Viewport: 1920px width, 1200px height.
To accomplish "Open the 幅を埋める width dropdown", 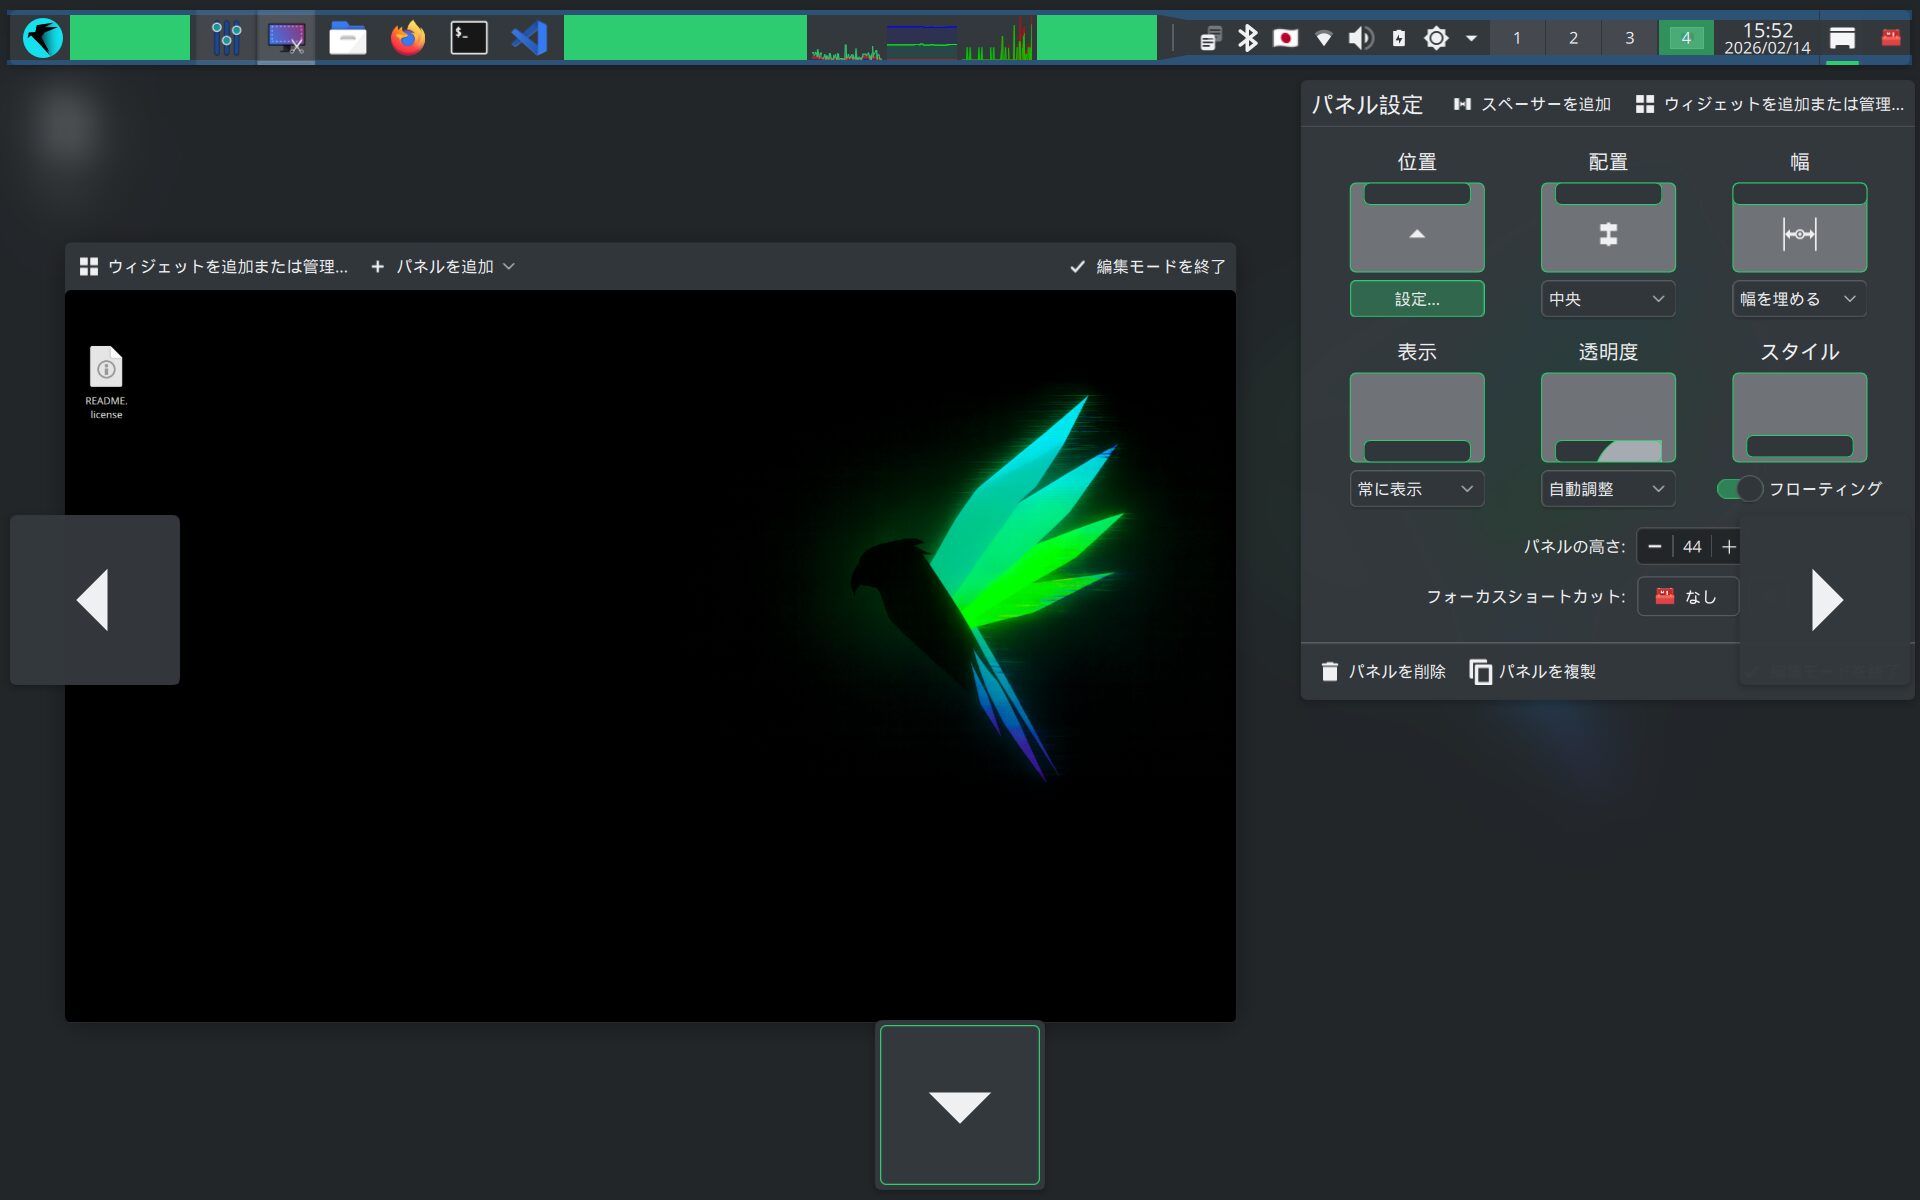I will tap(1798, 299).
